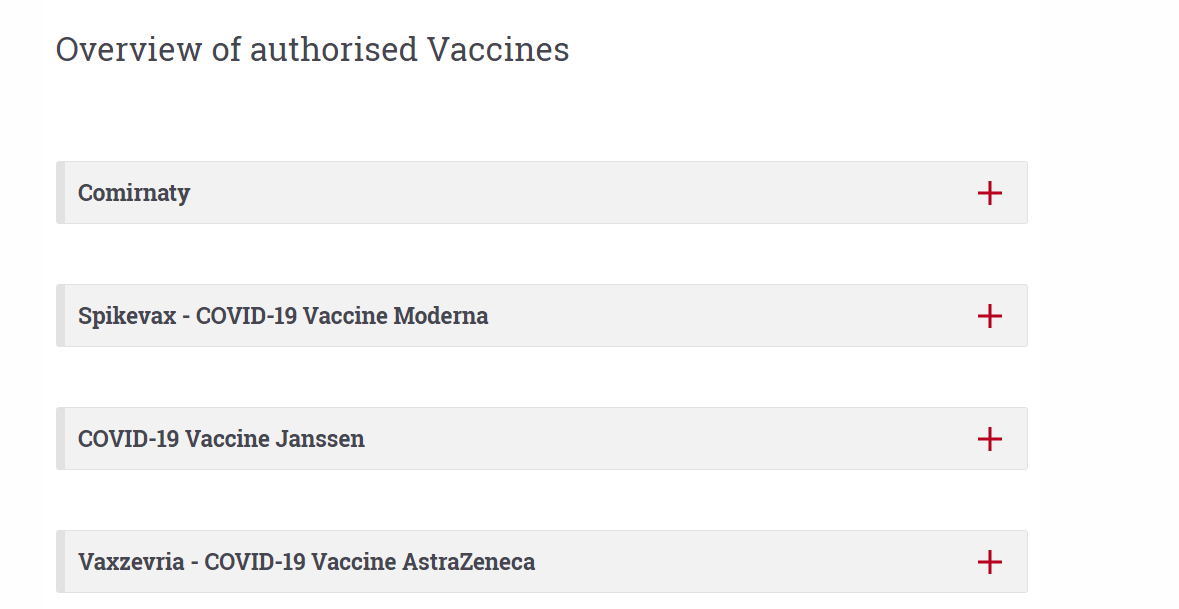Click the left accent bar of the Spikevax row
This screenshot has height=609, width=1179.
click(60, 316)
